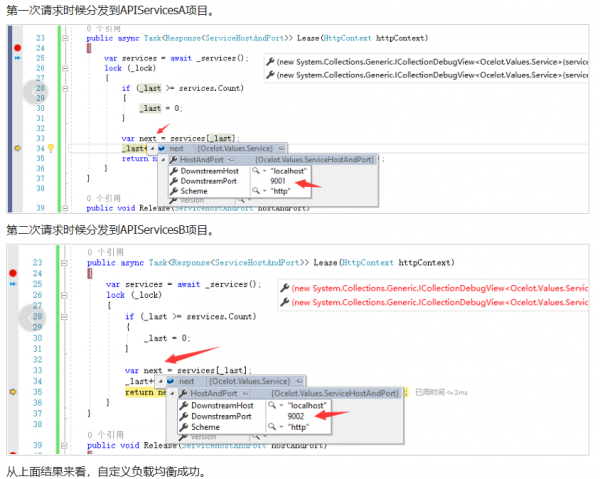Click "localhost" value in the 9001 datatip

click(289, 171)
